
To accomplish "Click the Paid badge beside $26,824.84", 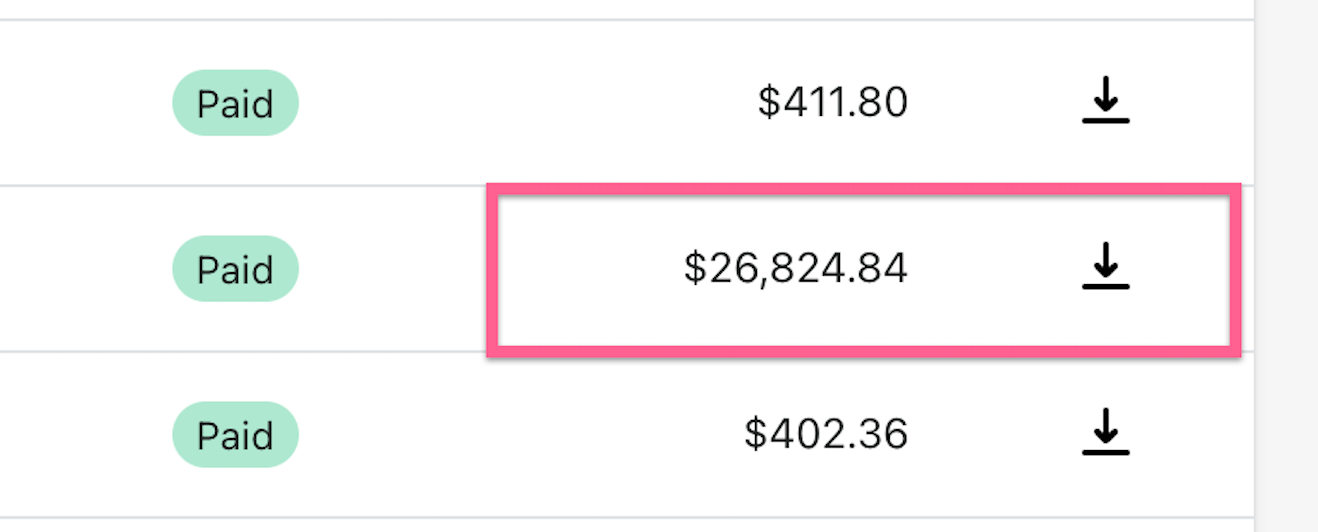I will click(235, 268).
